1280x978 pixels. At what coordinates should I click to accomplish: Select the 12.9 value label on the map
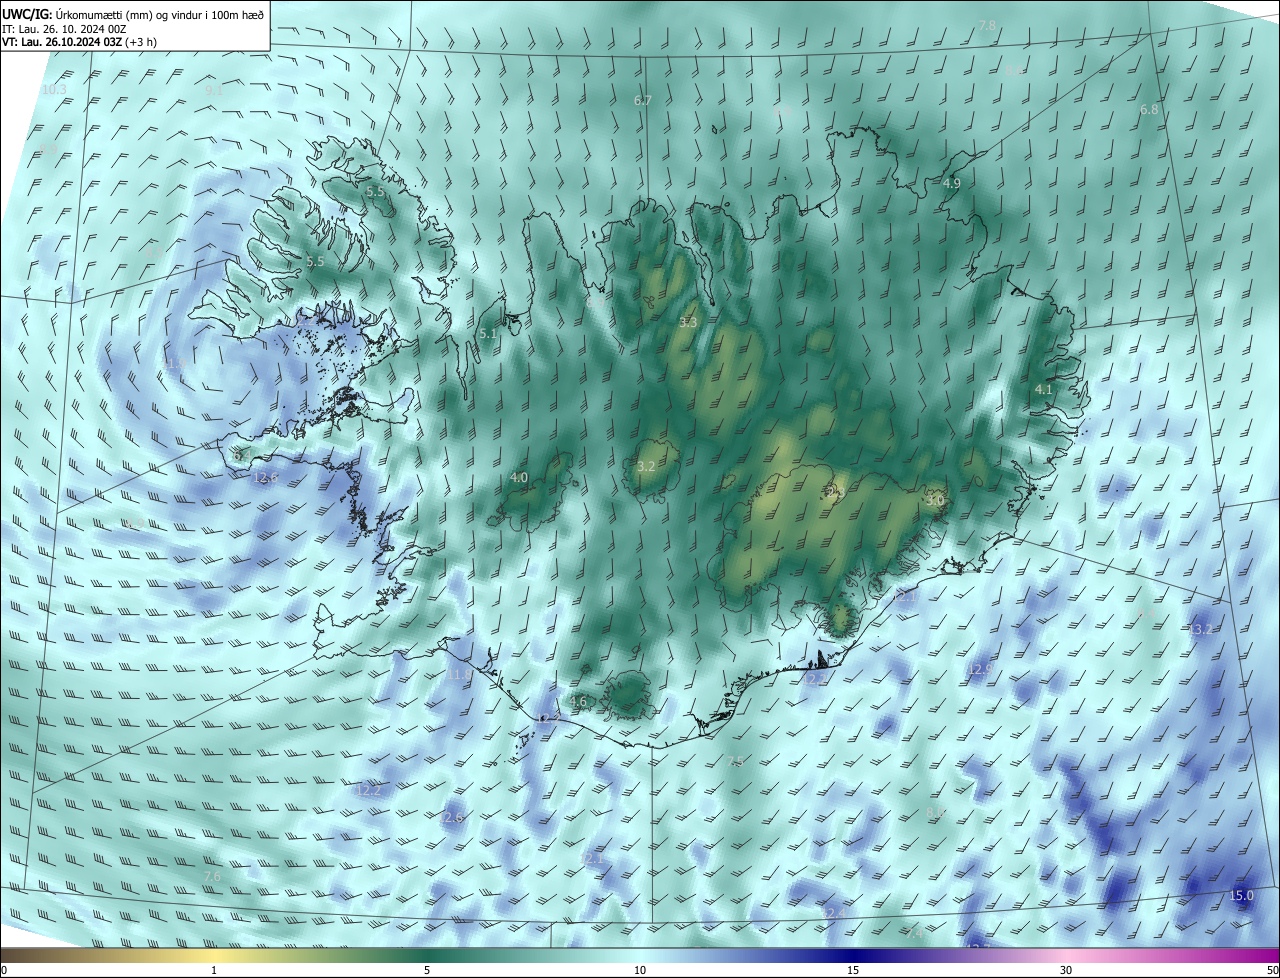pyautogui.click(x=980, y=669)
